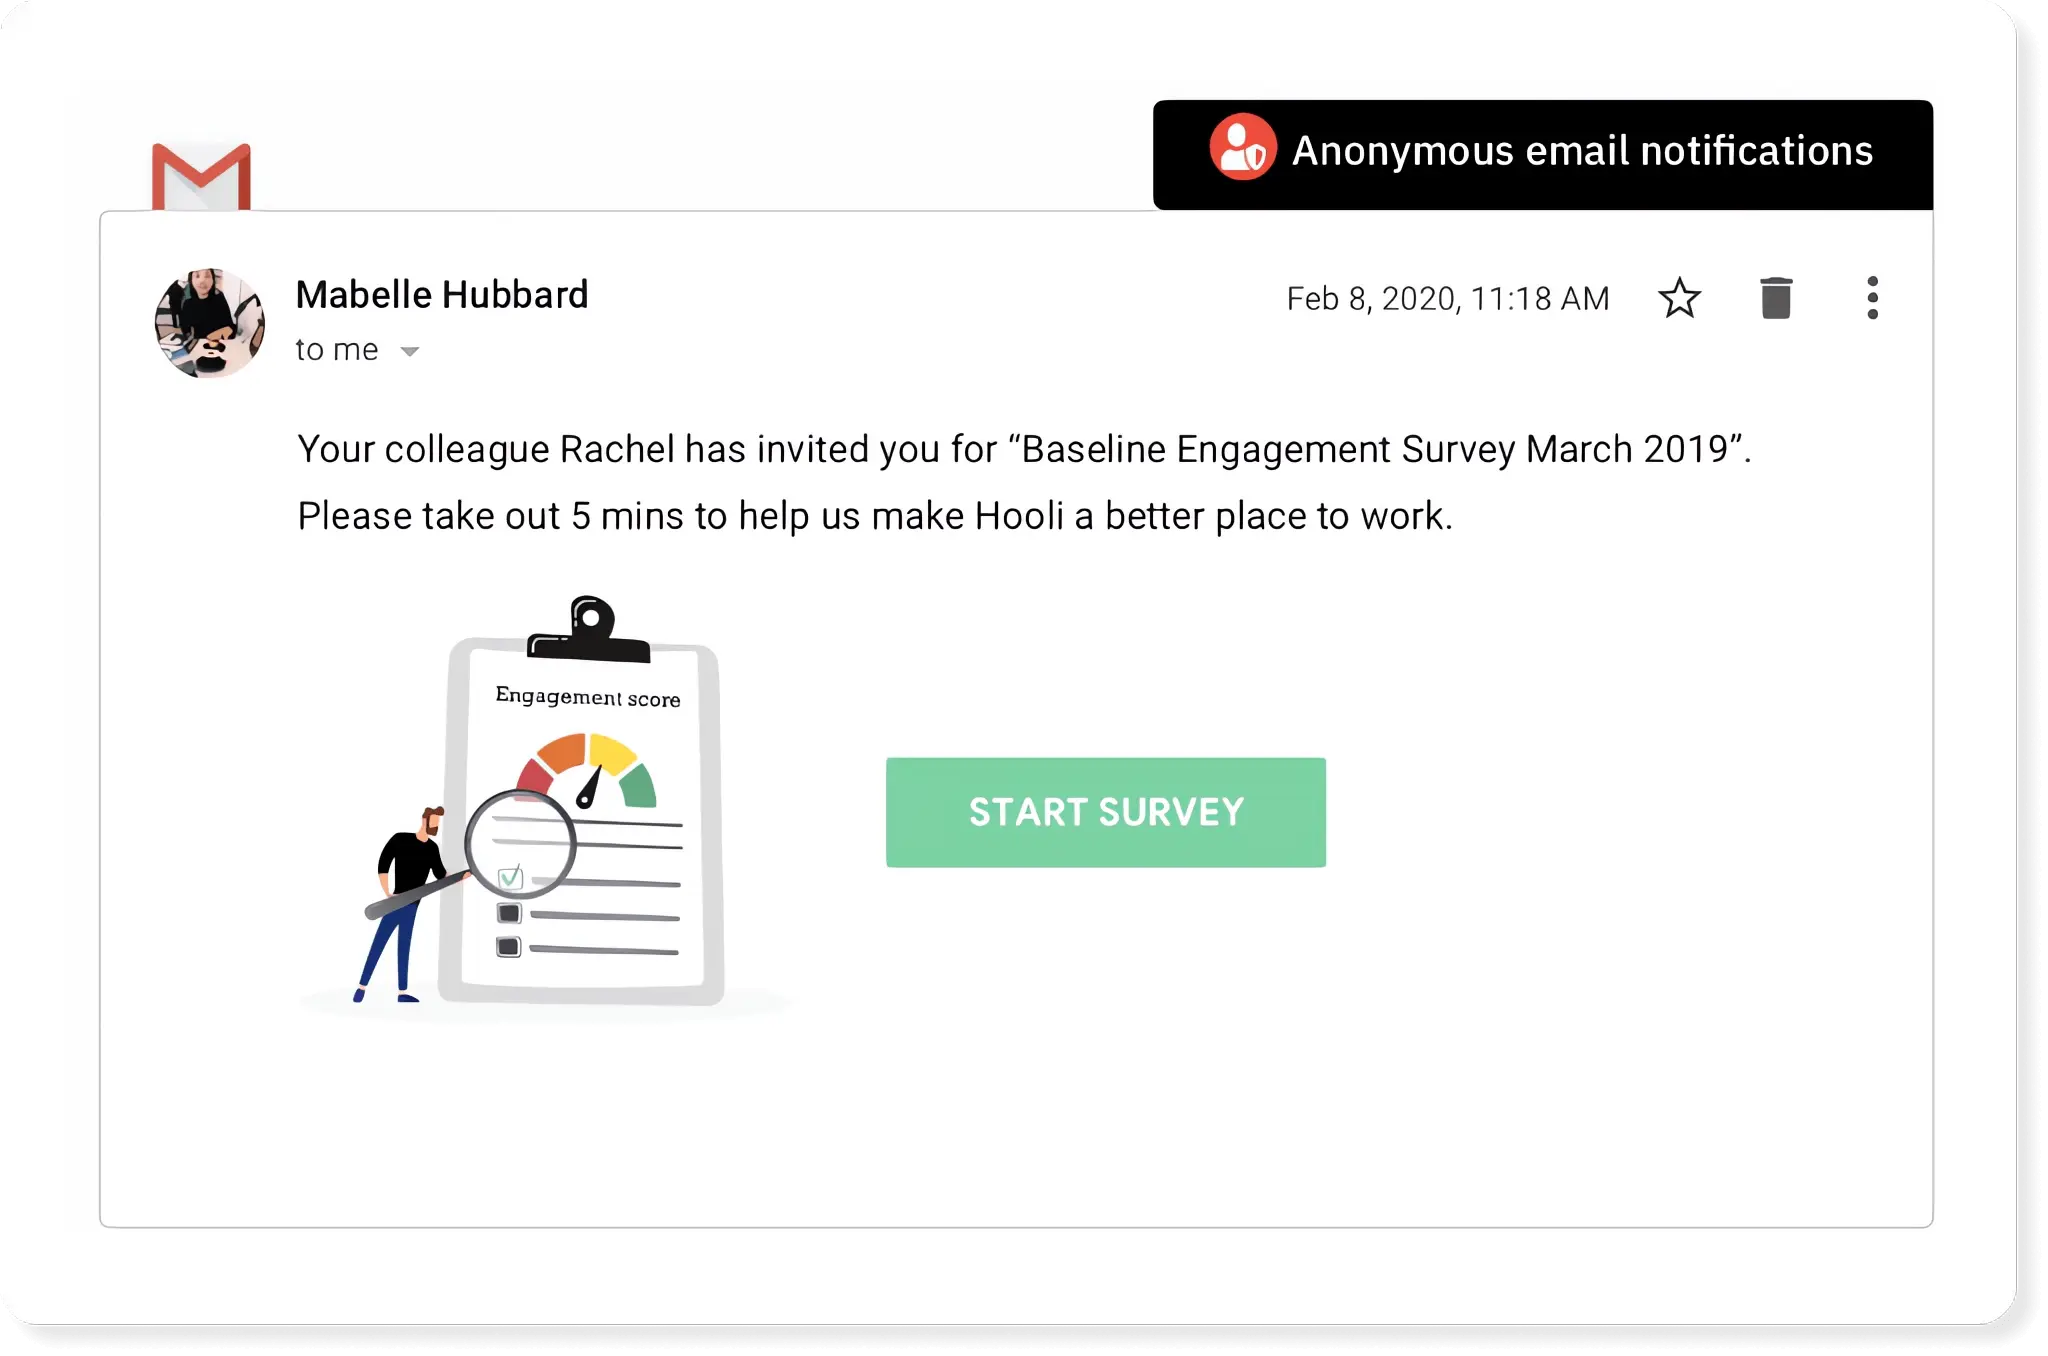Expand the 'to me' recipient details

[336, 349]
